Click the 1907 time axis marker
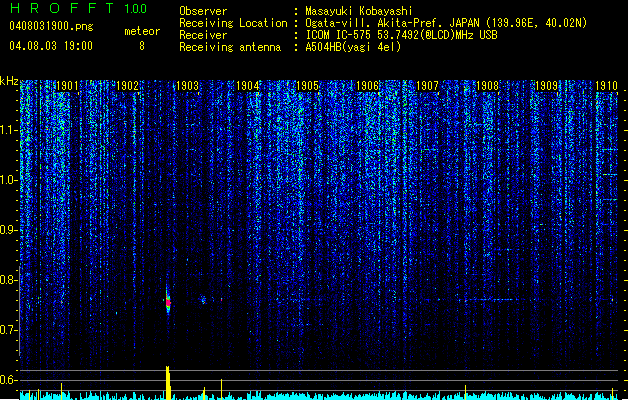 point(427,86)
